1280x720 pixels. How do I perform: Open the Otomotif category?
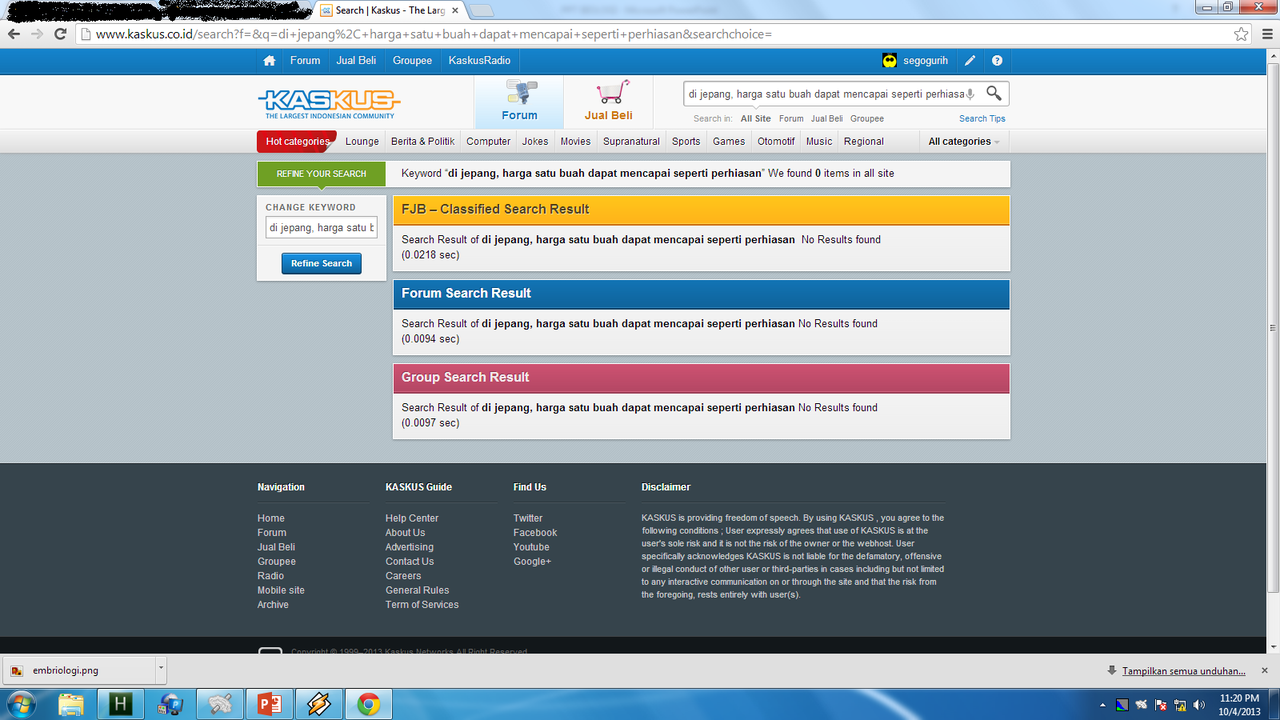(x=776, y=141)
